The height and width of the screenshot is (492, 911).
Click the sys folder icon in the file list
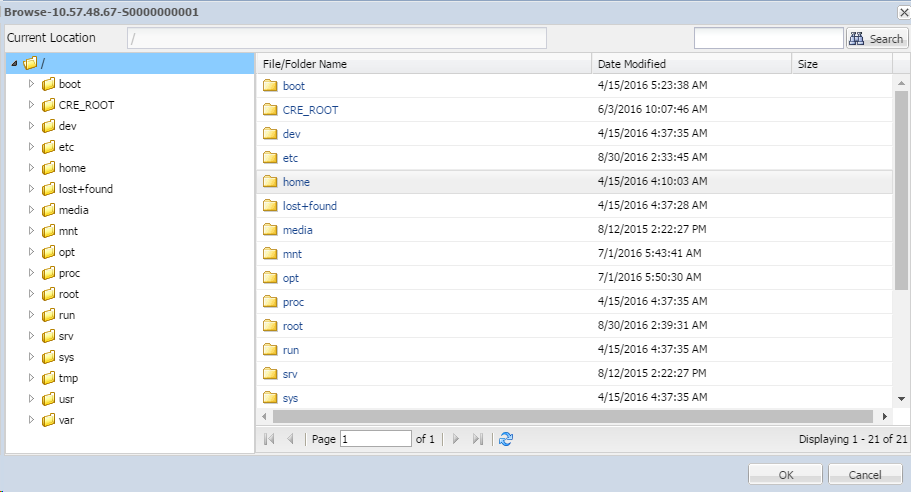point(270,397)
